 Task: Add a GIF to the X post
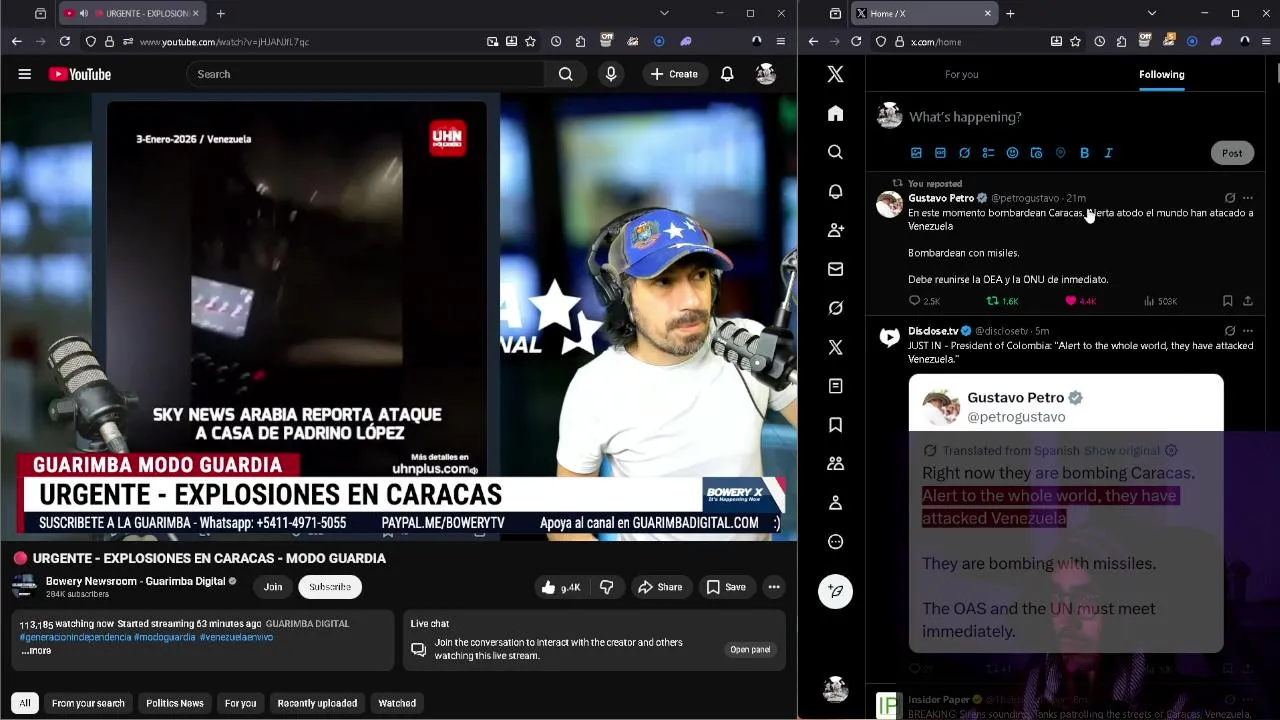(940, 153)
